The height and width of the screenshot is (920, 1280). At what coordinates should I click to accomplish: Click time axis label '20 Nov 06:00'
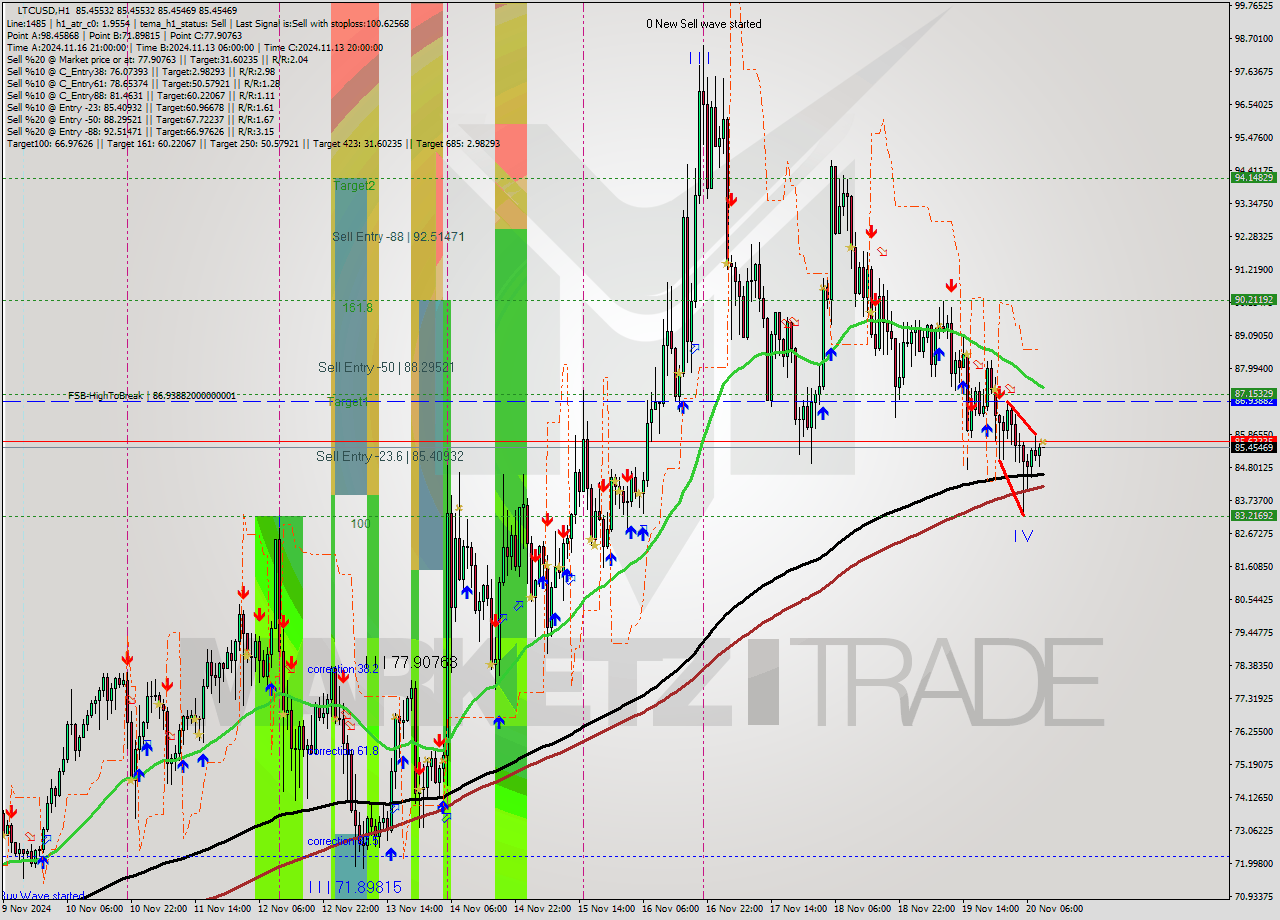tap(1055, 909)
